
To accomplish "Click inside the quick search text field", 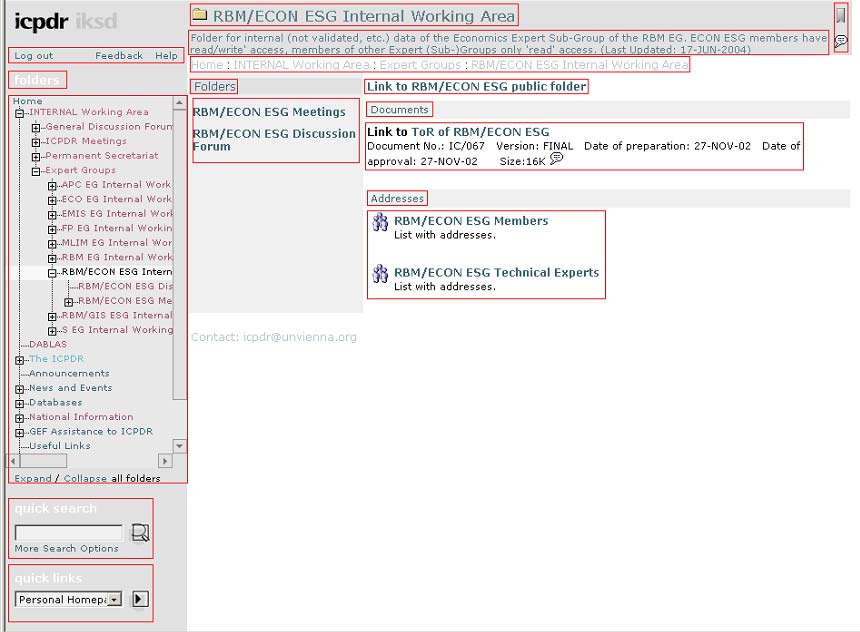I will [68, 533].
